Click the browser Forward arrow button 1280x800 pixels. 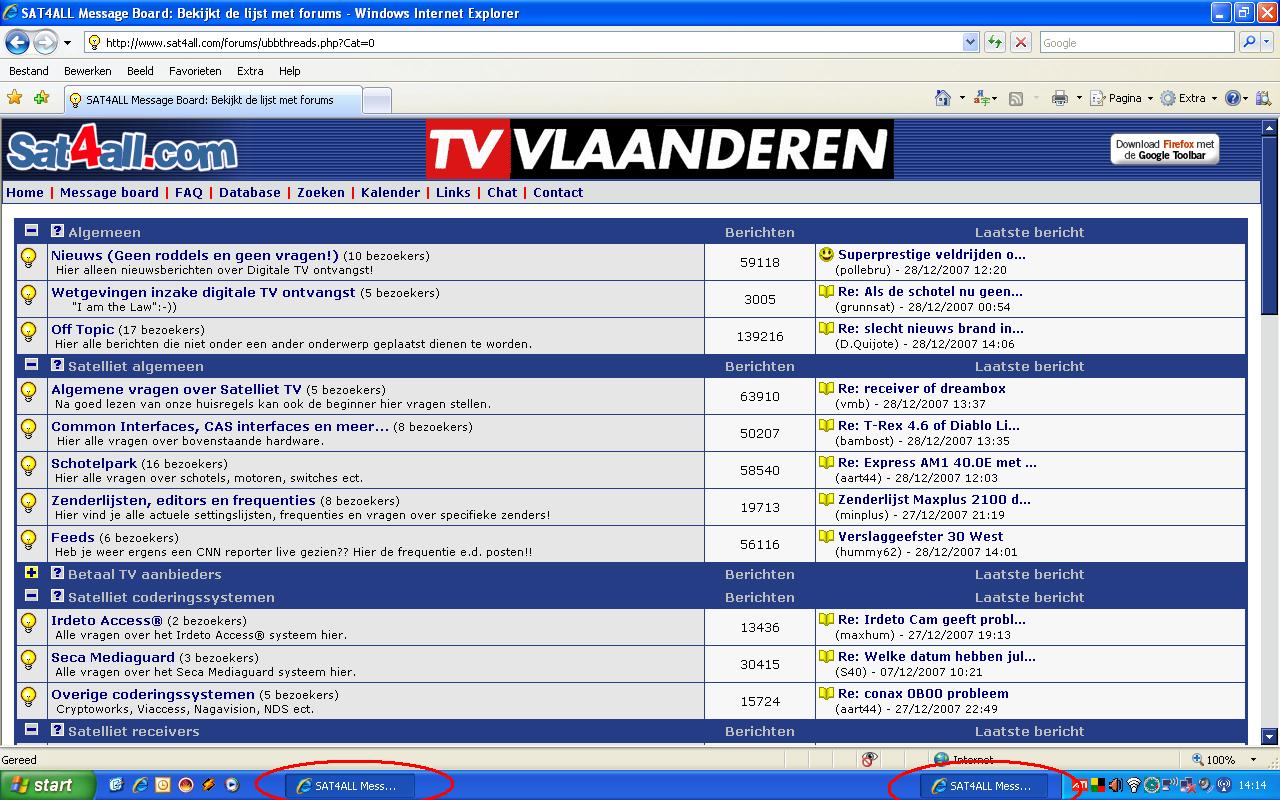45,42
